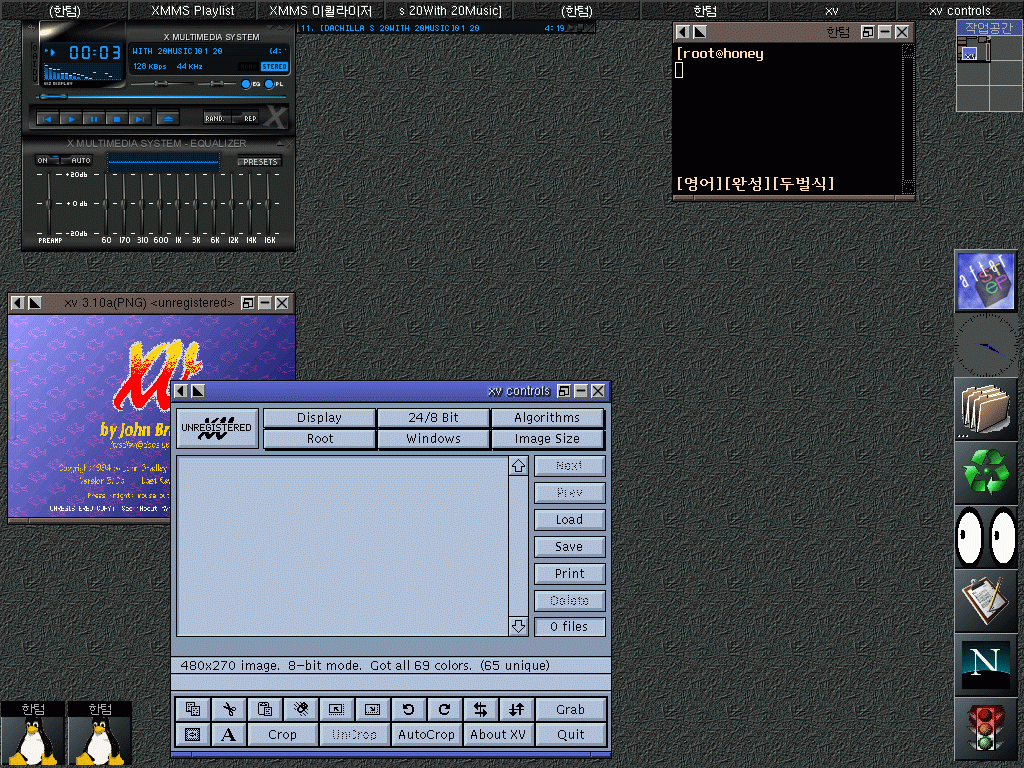Click the copy selection icon in xv

click(193, 709)
